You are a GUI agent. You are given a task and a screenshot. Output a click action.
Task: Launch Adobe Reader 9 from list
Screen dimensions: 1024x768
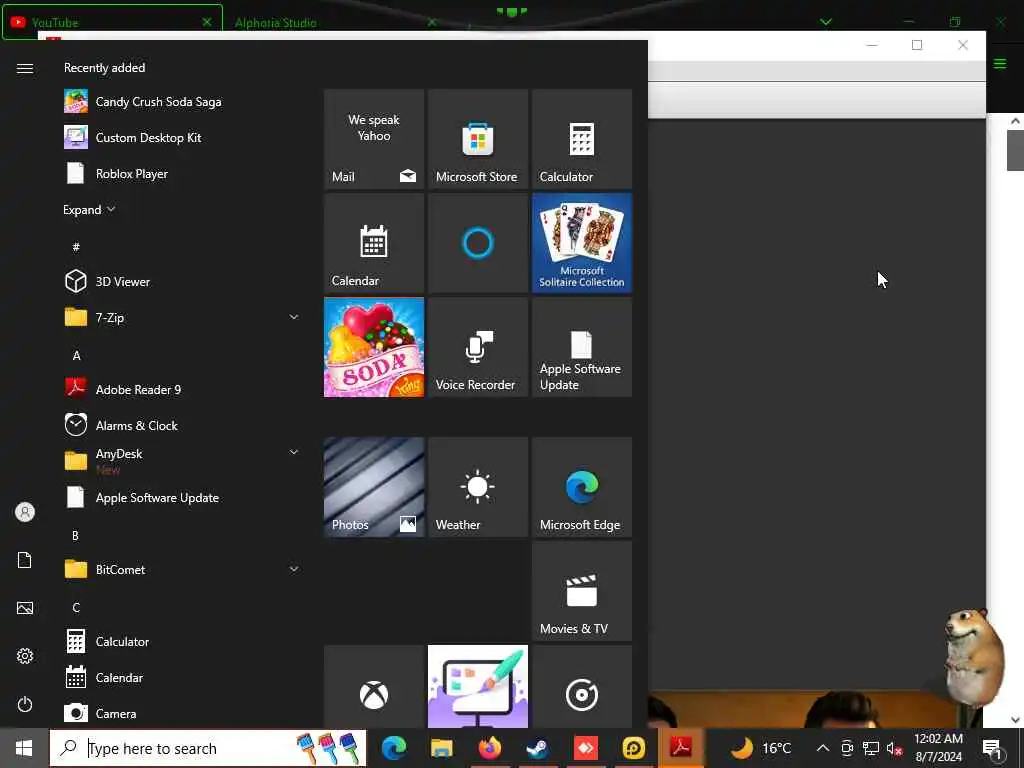click(182, 389)
